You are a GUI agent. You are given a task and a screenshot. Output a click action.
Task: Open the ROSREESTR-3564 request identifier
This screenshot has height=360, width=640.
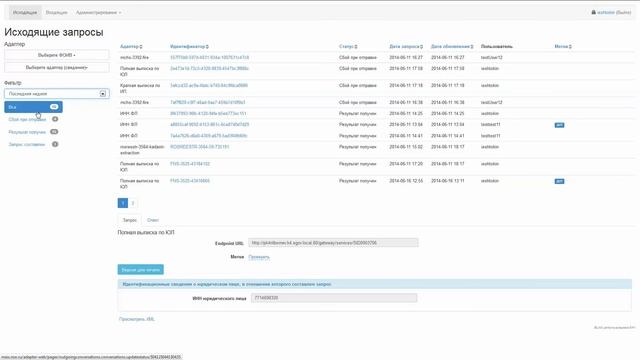pyautogui.click(x=200, y=147)
